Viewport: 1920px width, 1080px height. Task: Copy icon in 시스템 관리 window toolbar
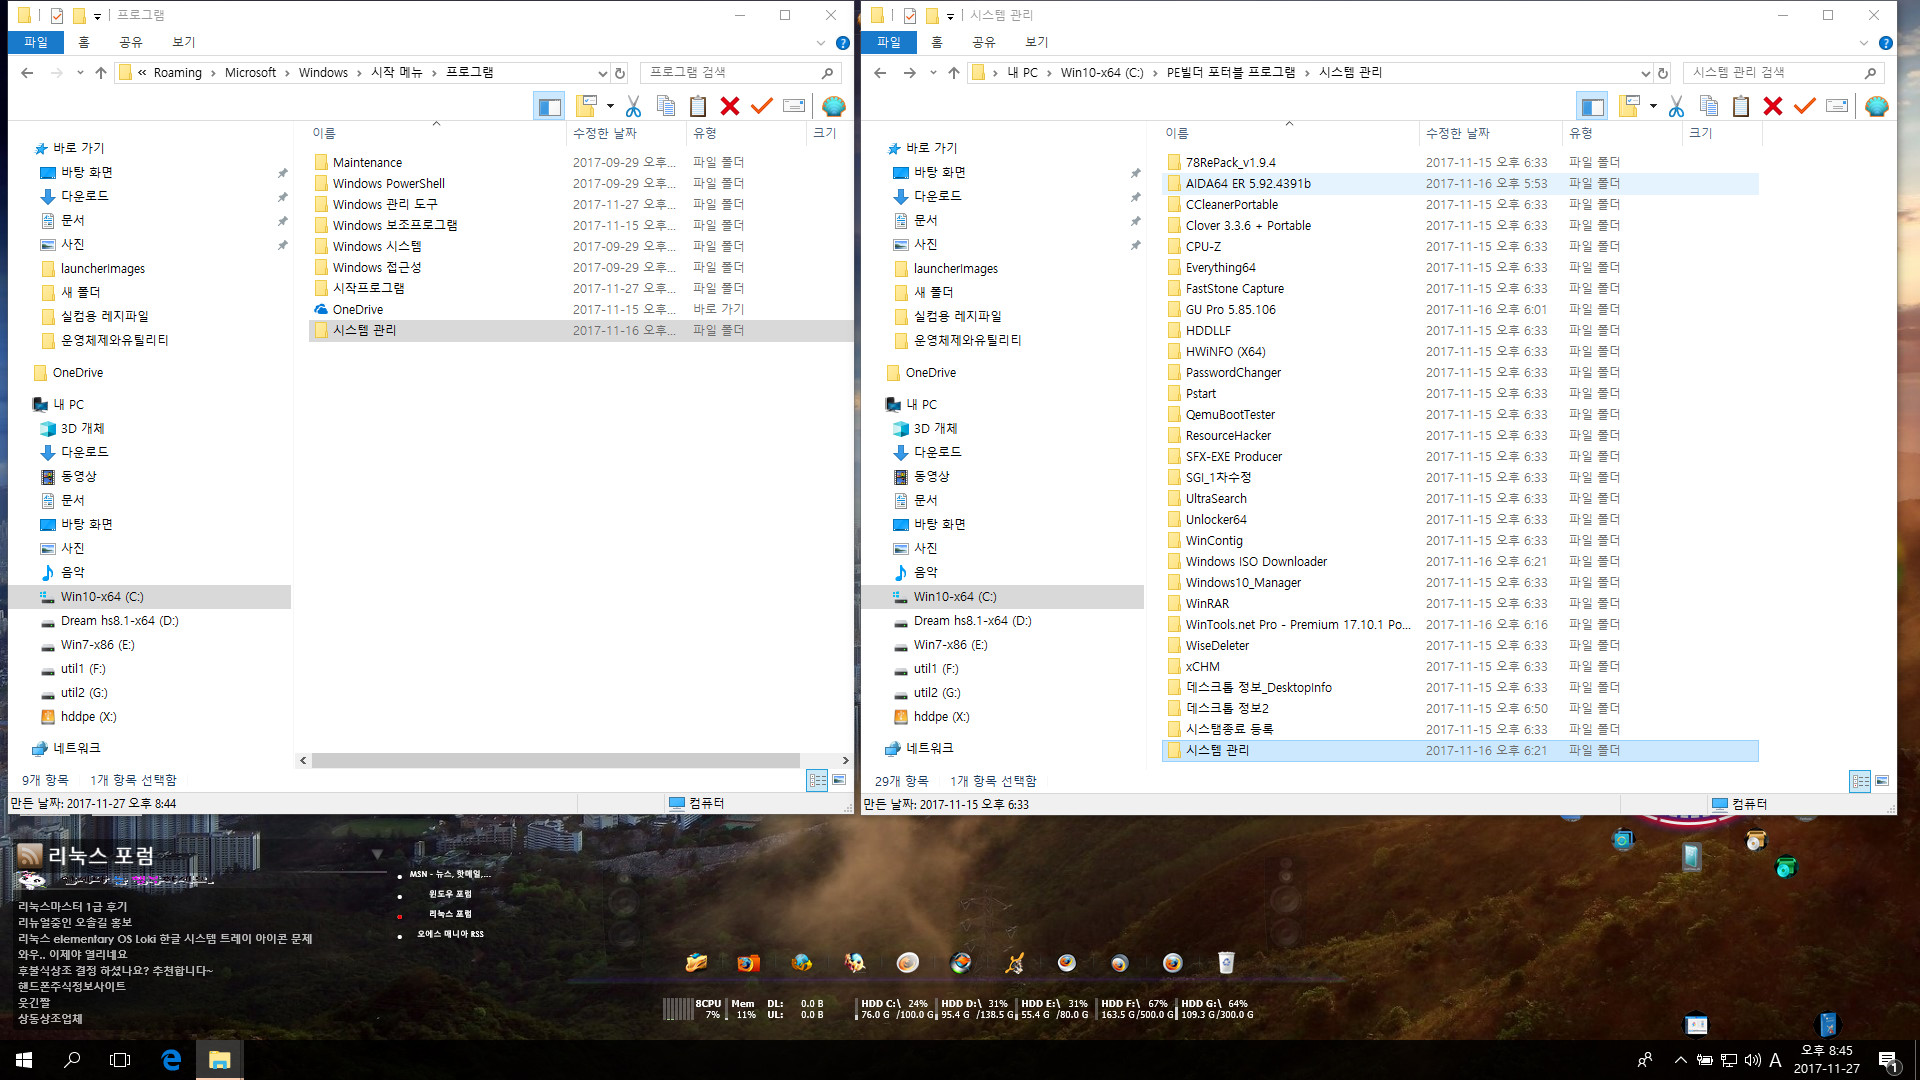point(1709,106)
